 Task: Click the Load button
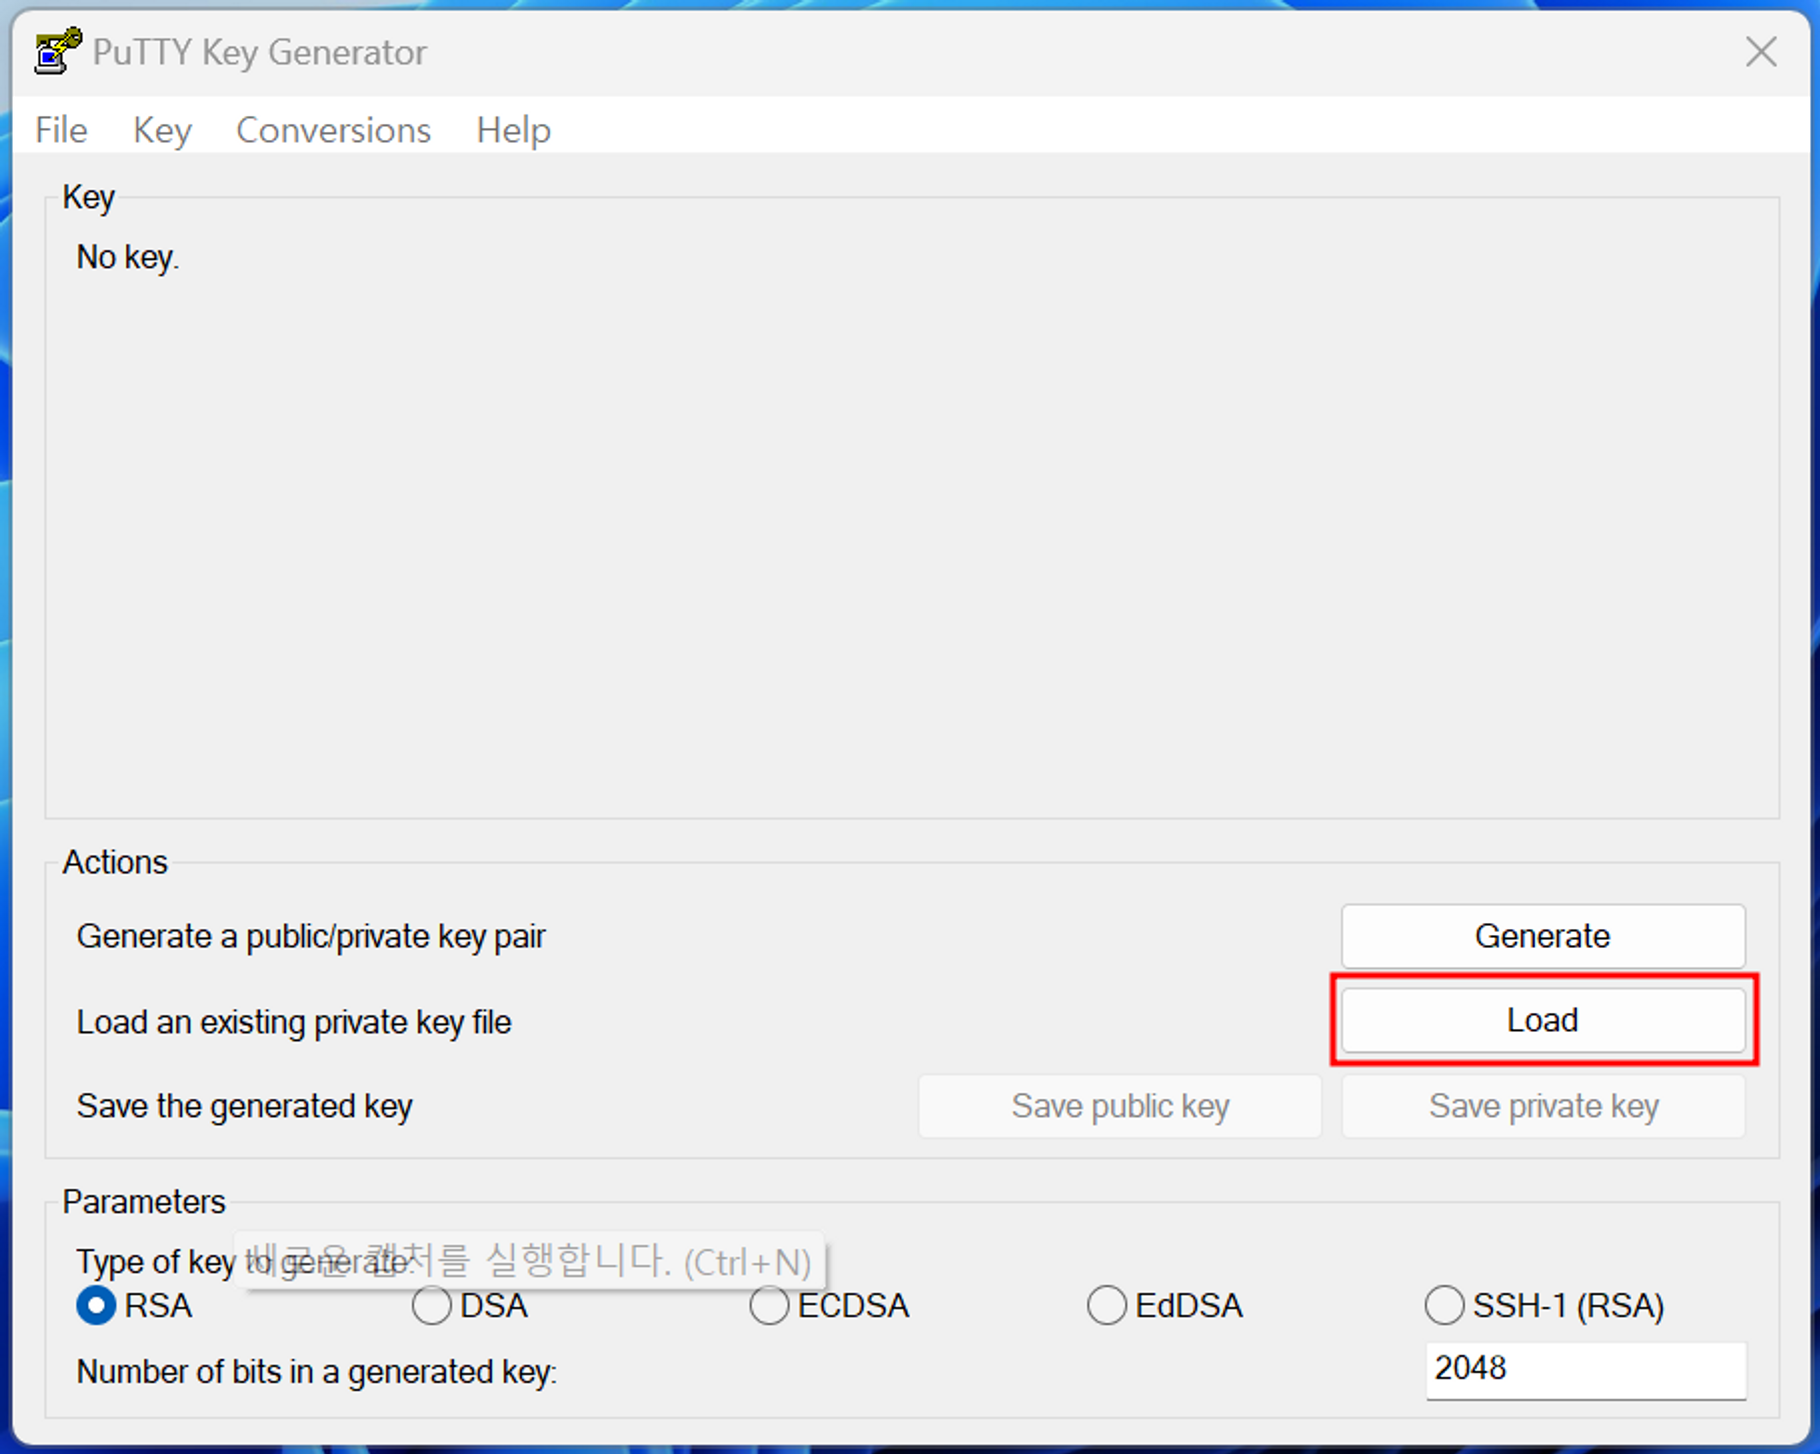pyautogui.click(x=1543, y=1020)
